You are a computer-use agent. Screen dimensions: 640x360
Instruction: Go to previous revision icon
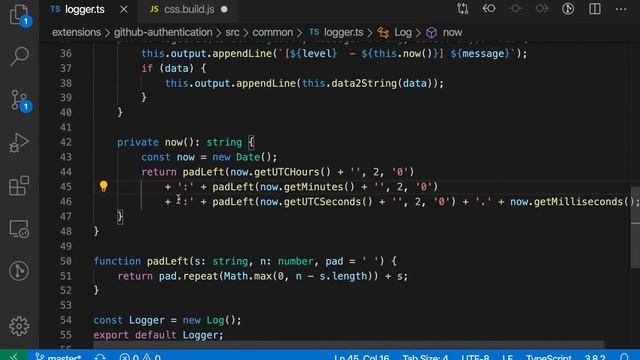pos(489,9)
